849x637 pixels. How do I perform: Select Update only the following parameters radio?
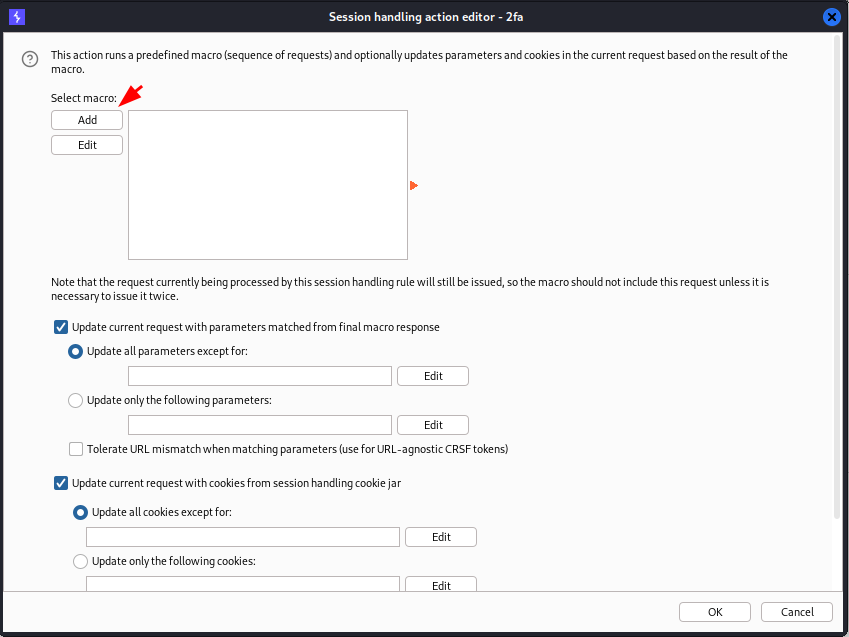(x=75, y=400)
